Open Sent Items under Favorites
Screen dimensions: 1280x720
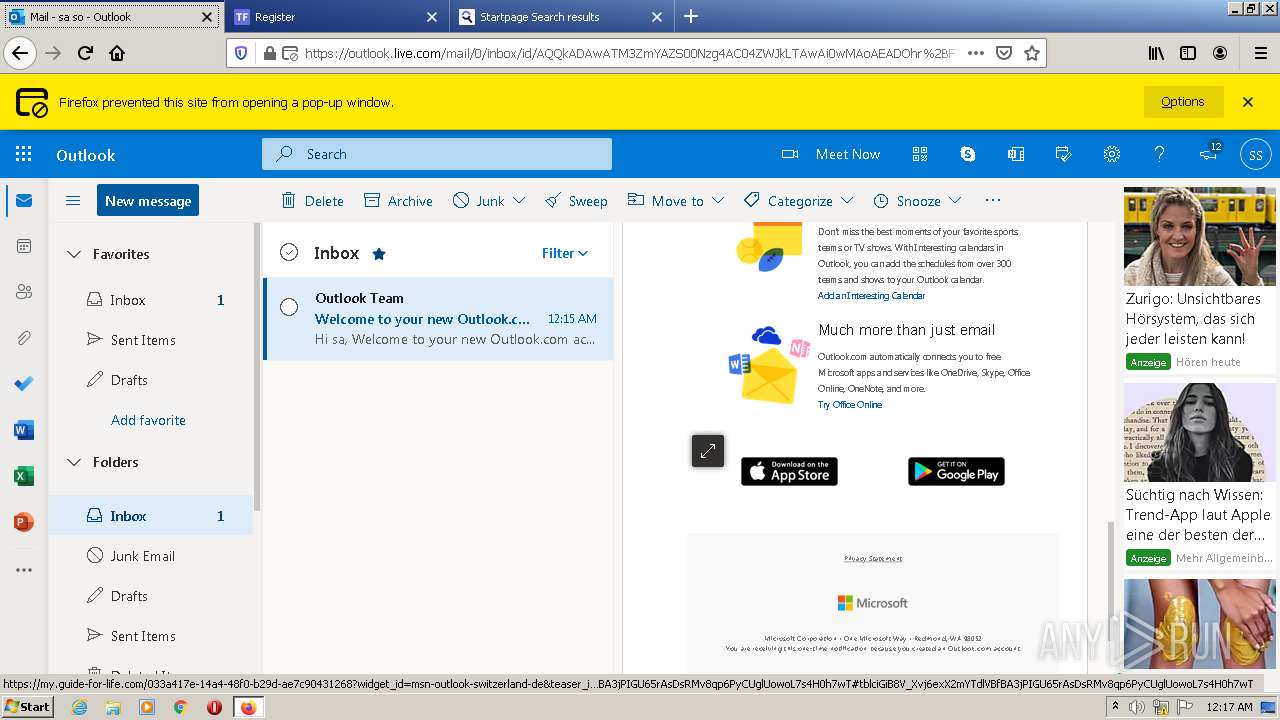[x=152, y=340]
